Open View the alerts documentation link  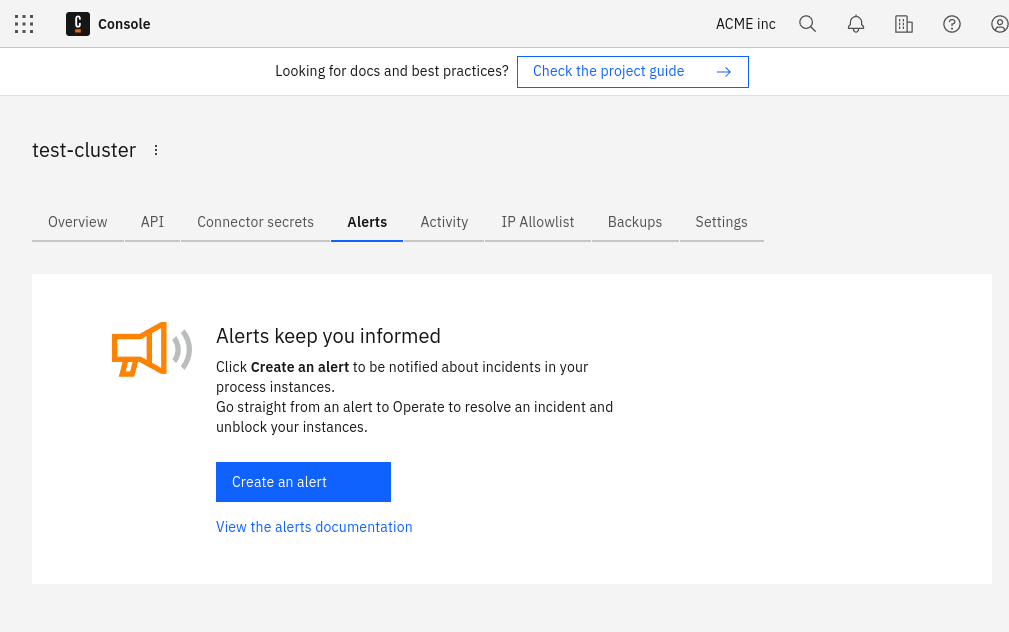coord(314,527)
